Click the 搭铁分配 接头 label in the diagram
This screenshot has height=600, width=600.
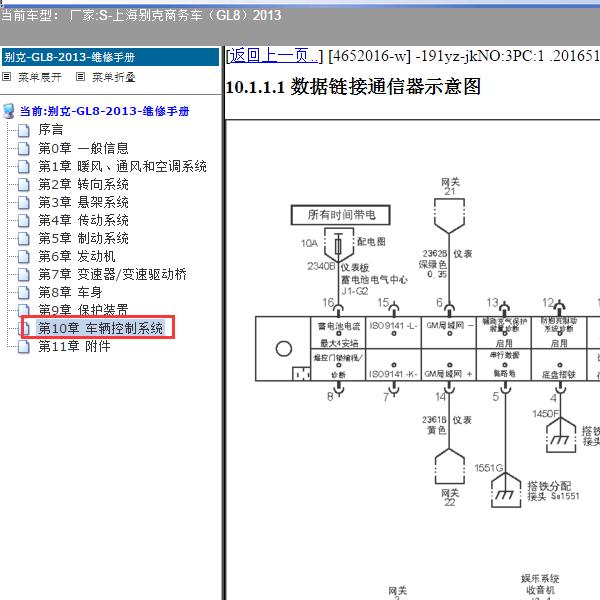[x=553, y=491]
